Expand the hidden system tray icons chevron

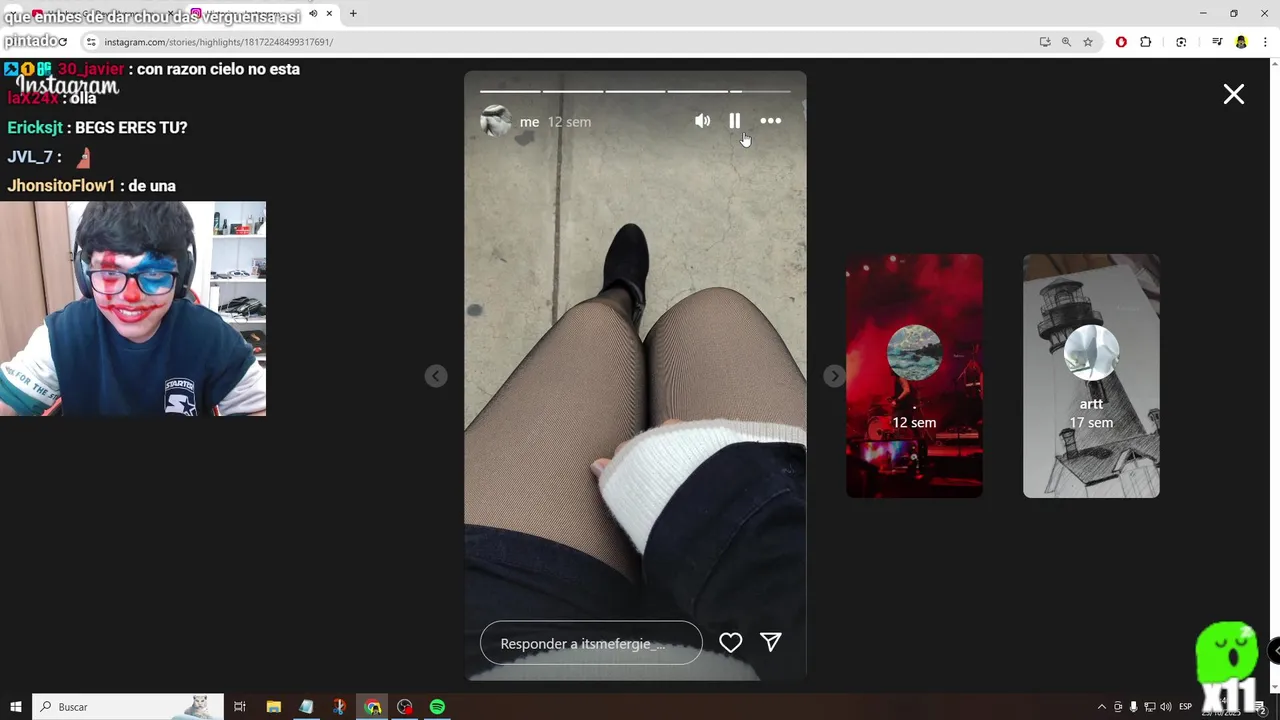[1102, 707]
